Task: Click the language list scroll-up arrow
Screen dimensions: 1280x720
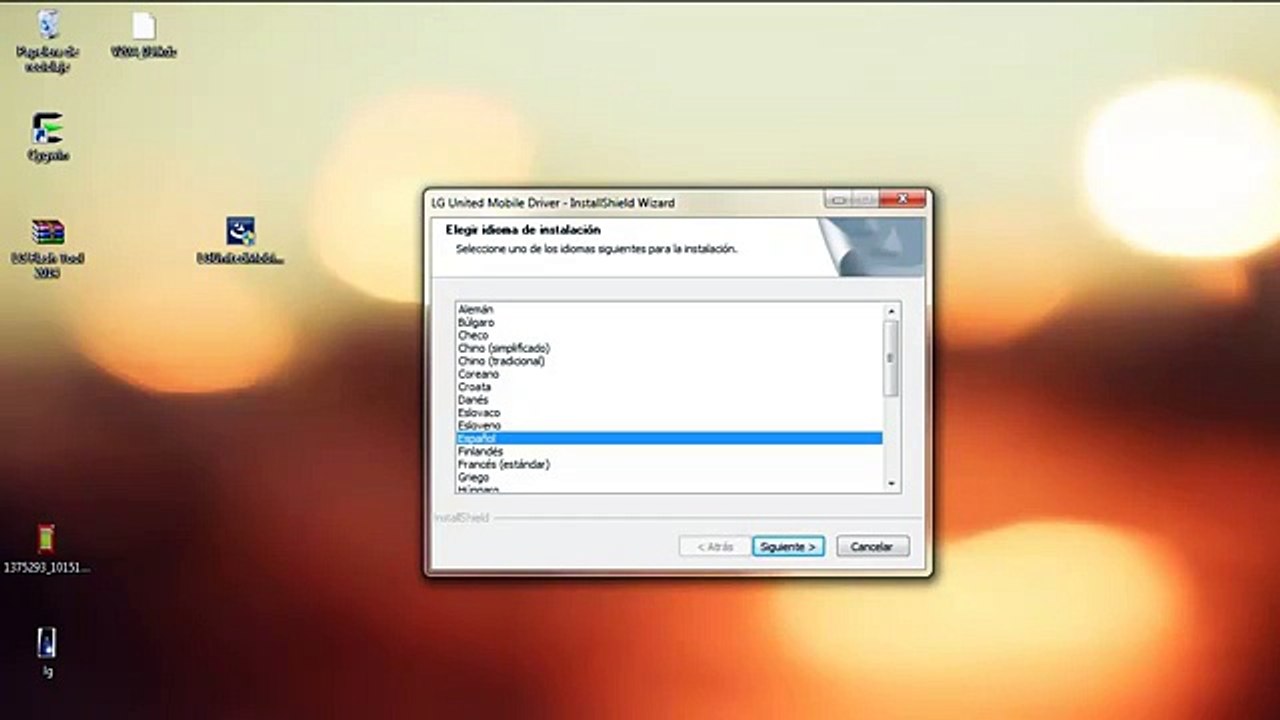Action: coord(891,311)
